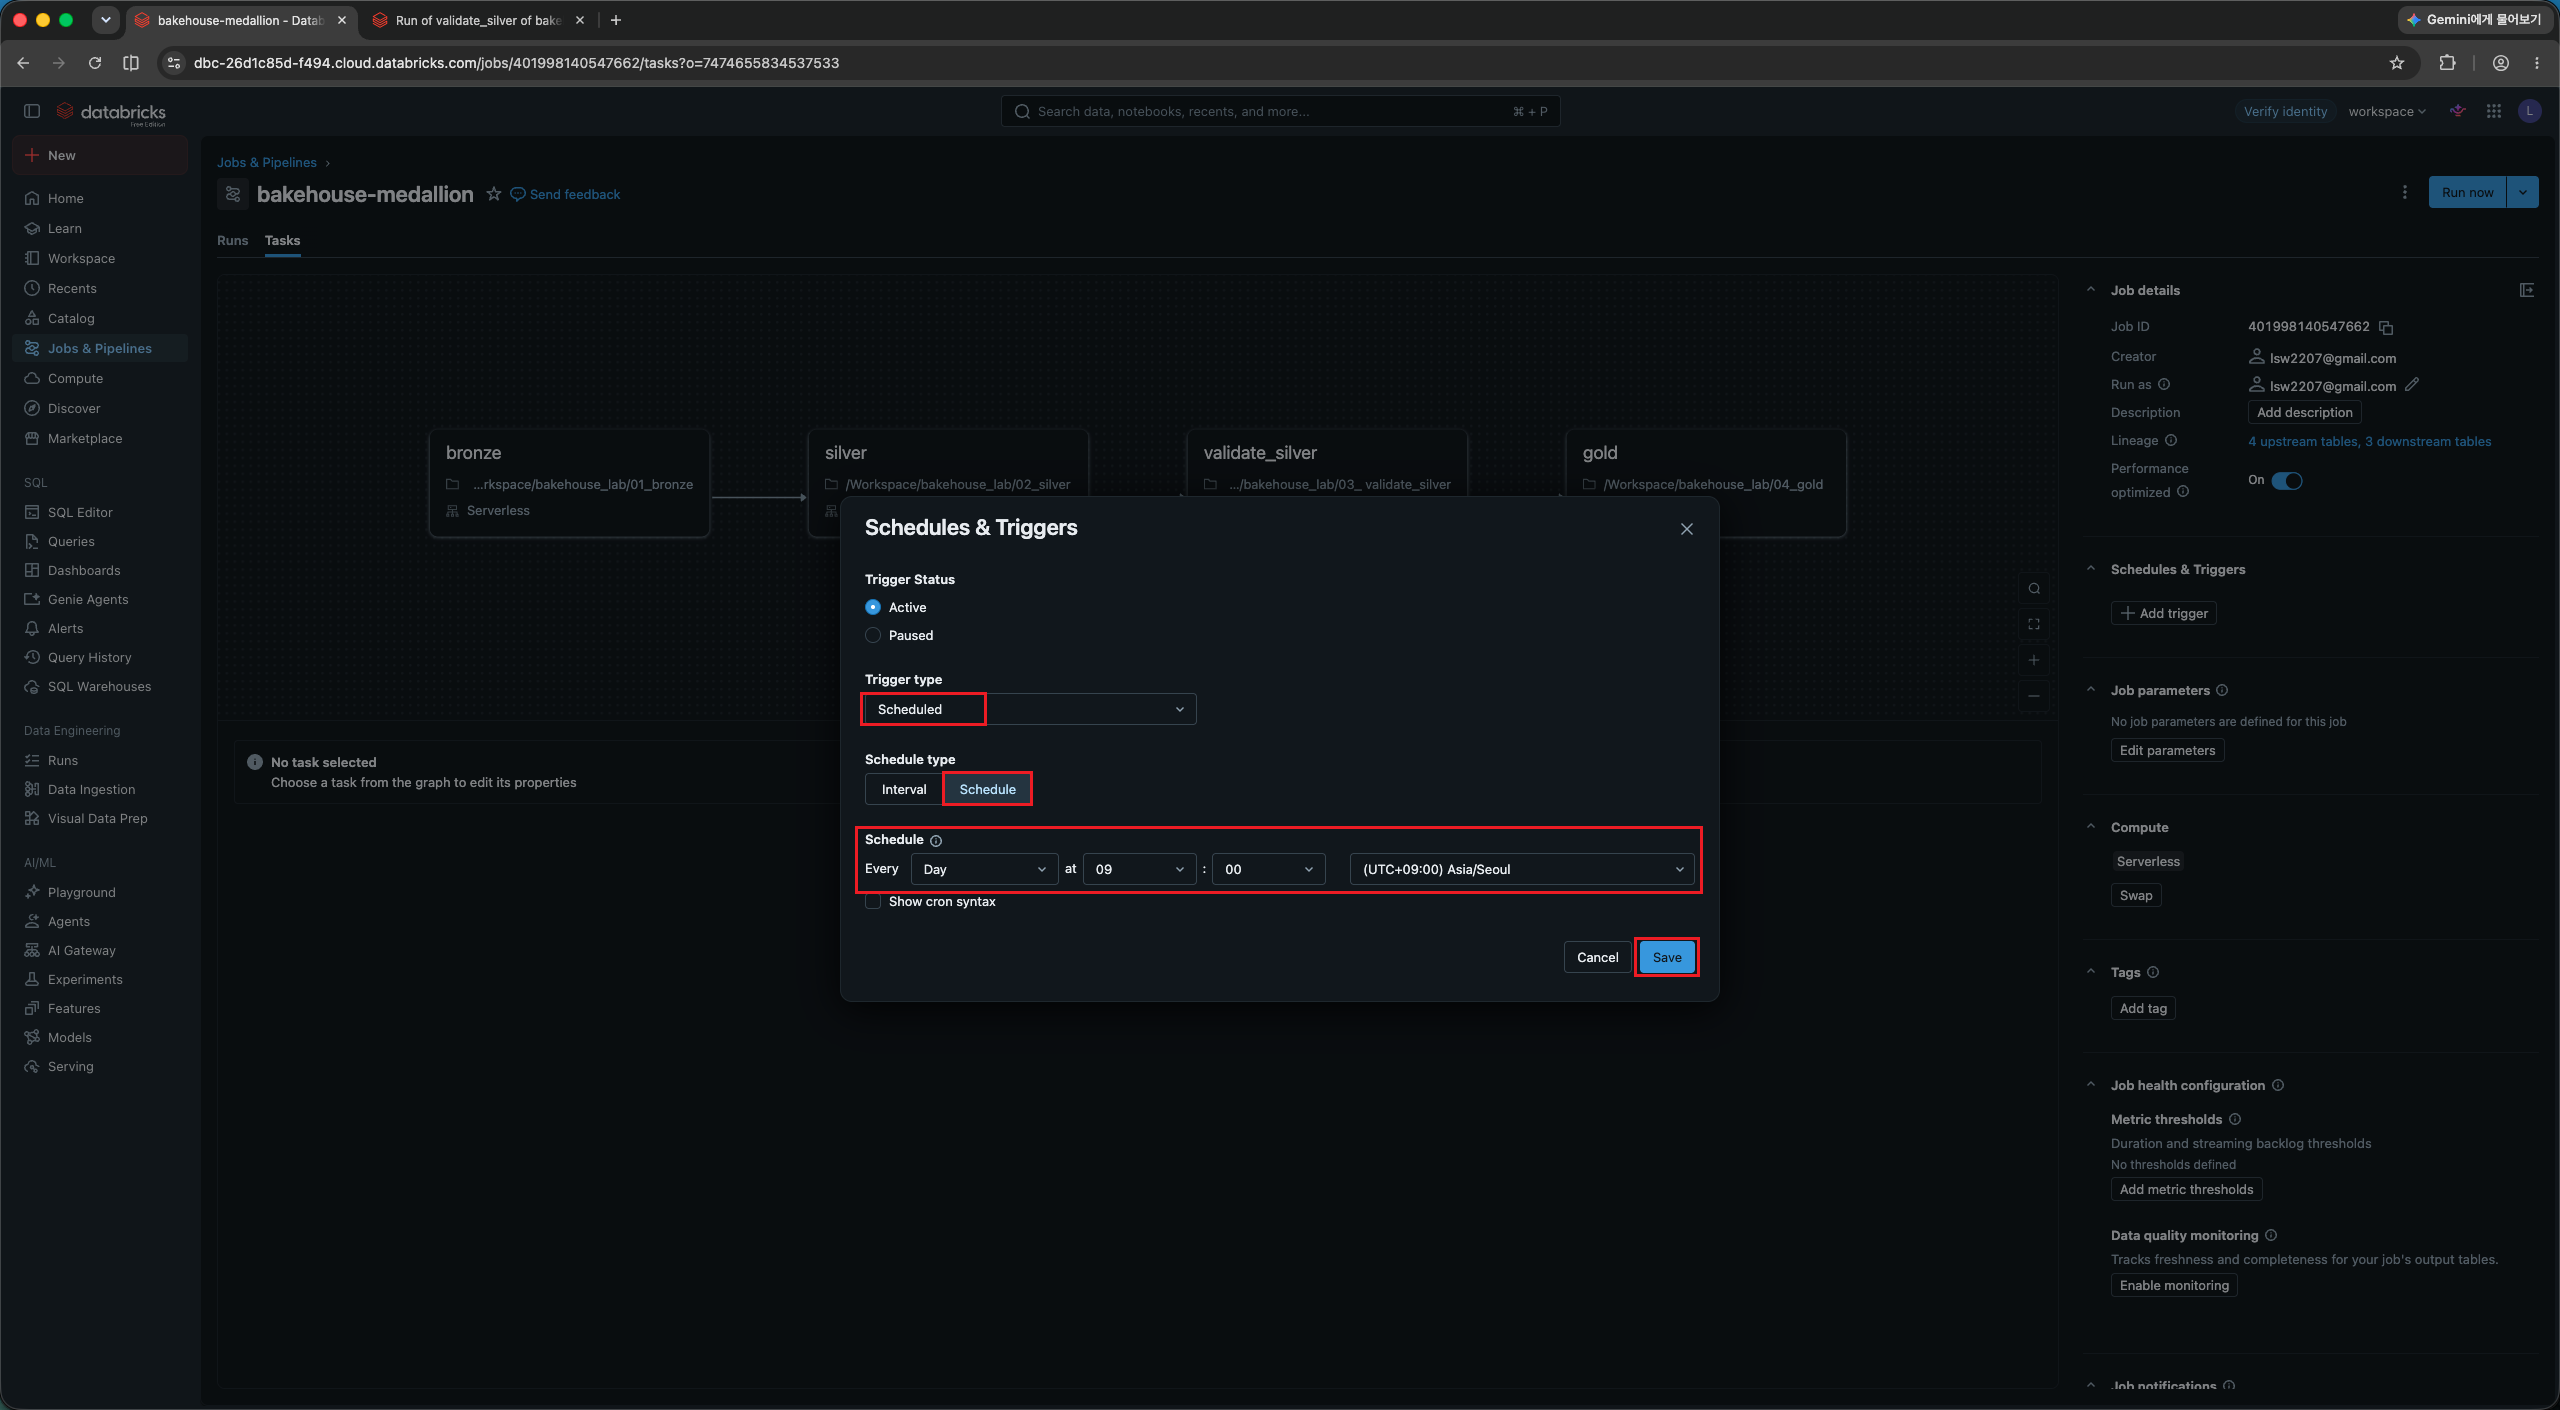Screen dimensions: 2560x1410
Task: Open the Trigger type dropdown
Action: [1030, 709]
